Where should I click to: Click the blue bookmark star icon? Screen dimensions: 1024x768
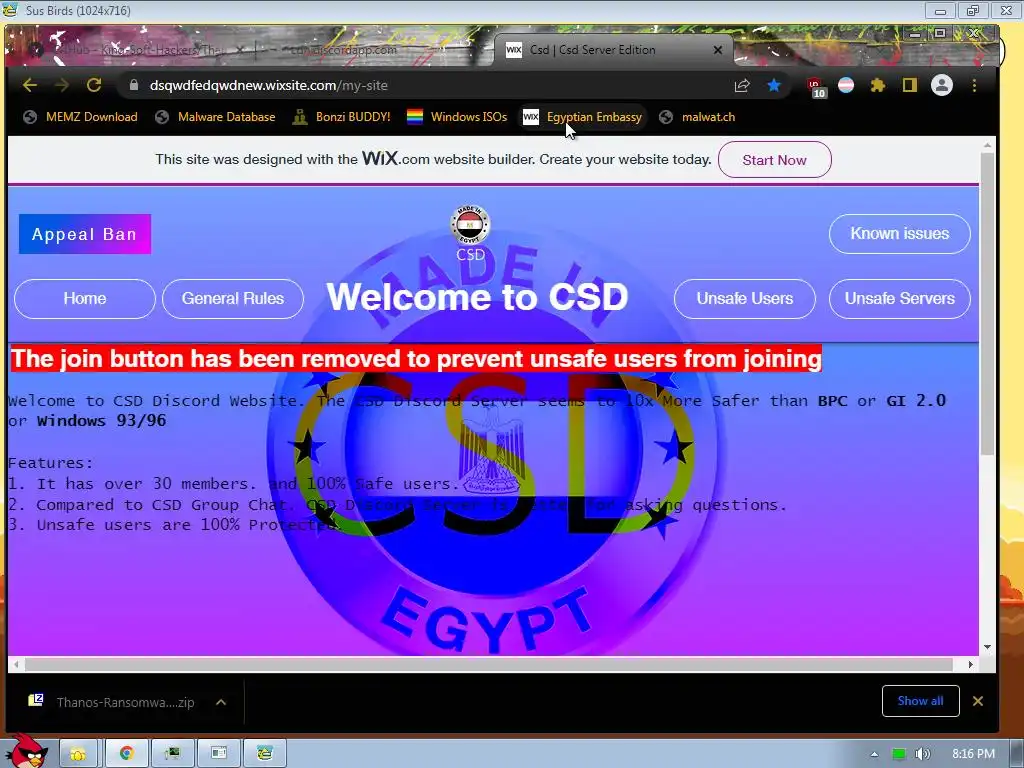tap(774, 86)
